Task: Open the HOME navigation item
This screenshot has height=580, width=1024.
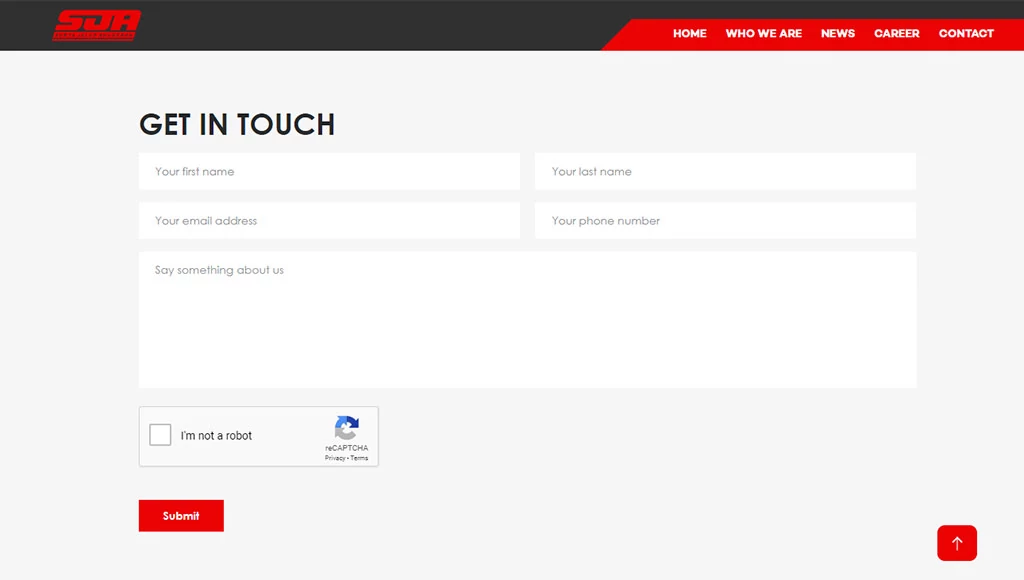Action: click(689, 33)
